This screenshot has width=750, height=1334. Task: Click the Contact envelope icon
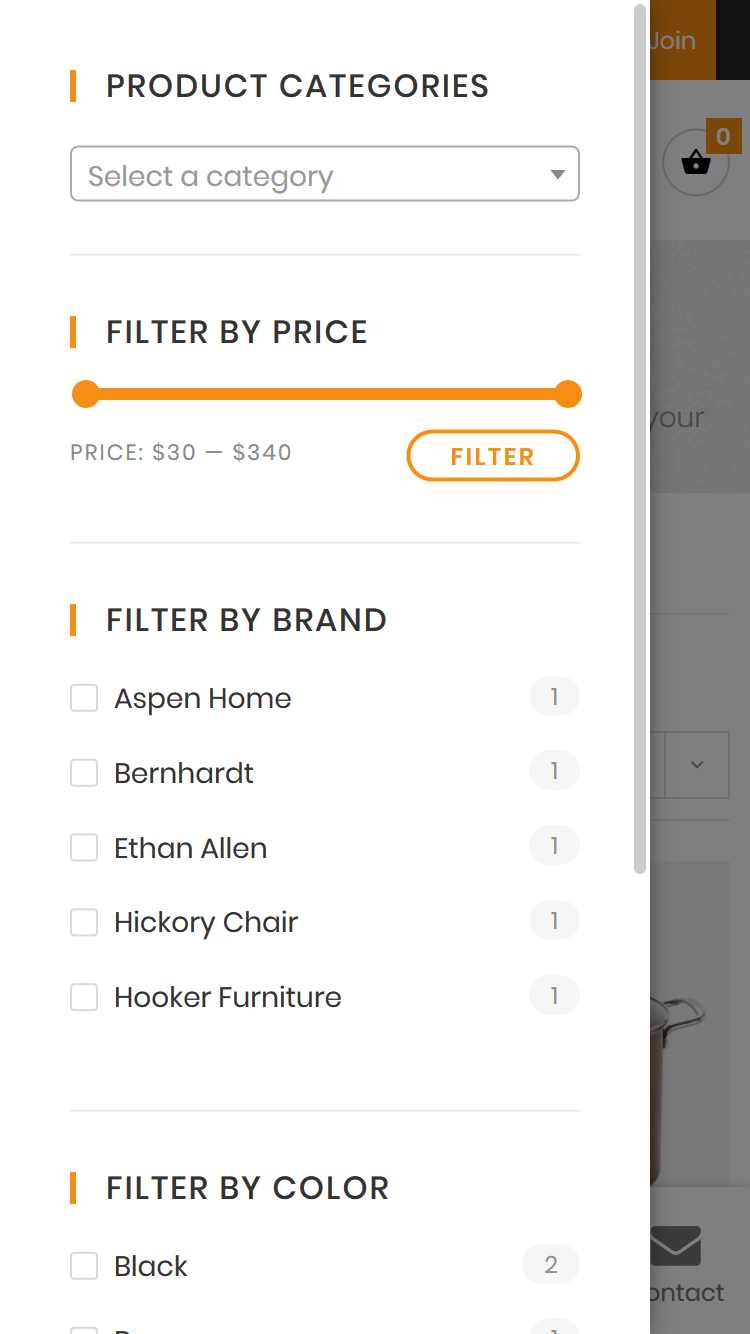(x=675, y=1246)
